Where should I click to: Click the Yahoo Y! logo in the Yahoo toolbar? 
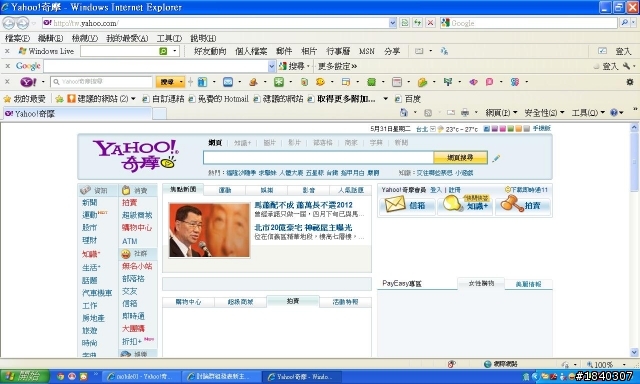click(x=28, y=82)
